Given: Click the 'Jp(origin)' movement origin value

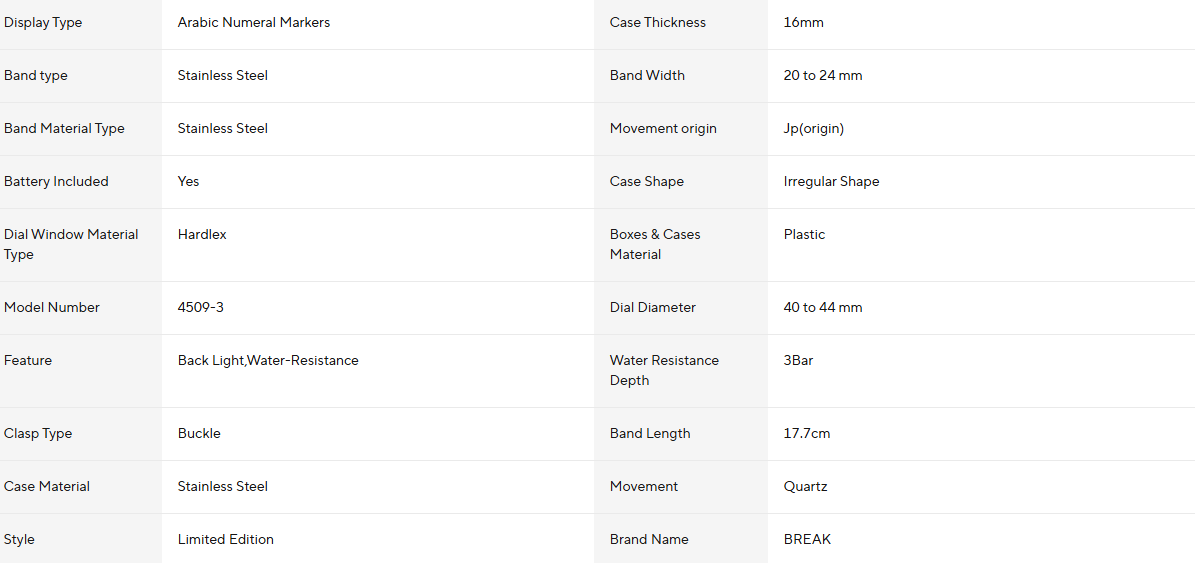Looking at the screenshot, I should pyautogui.click(x=814, y=128).
